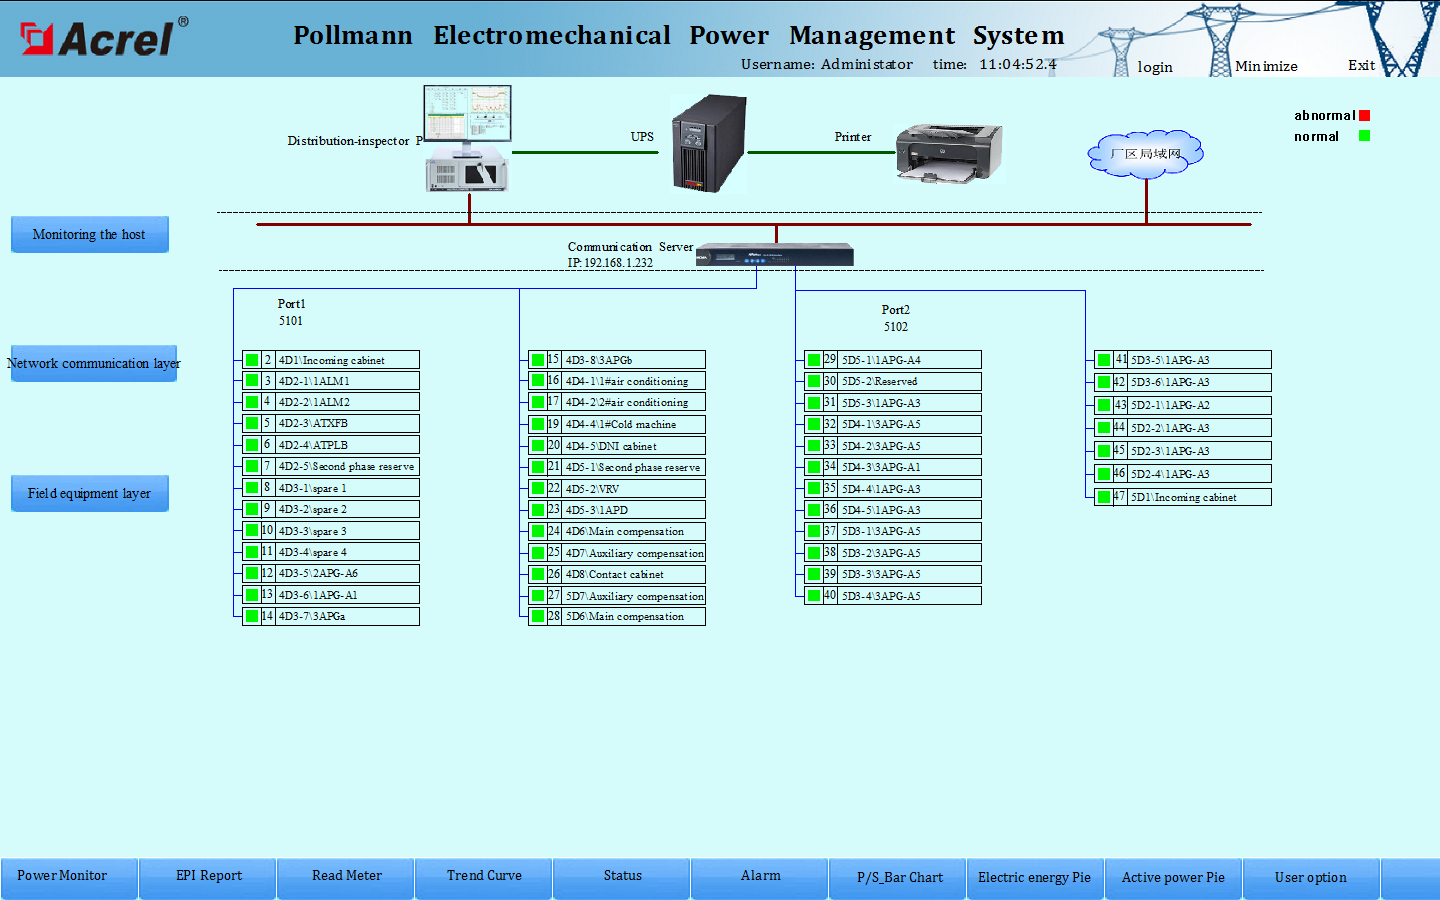This screenshot has width=1440, height=900.
Task: Click the Printer device icon
Action: [x=948, y=153]
